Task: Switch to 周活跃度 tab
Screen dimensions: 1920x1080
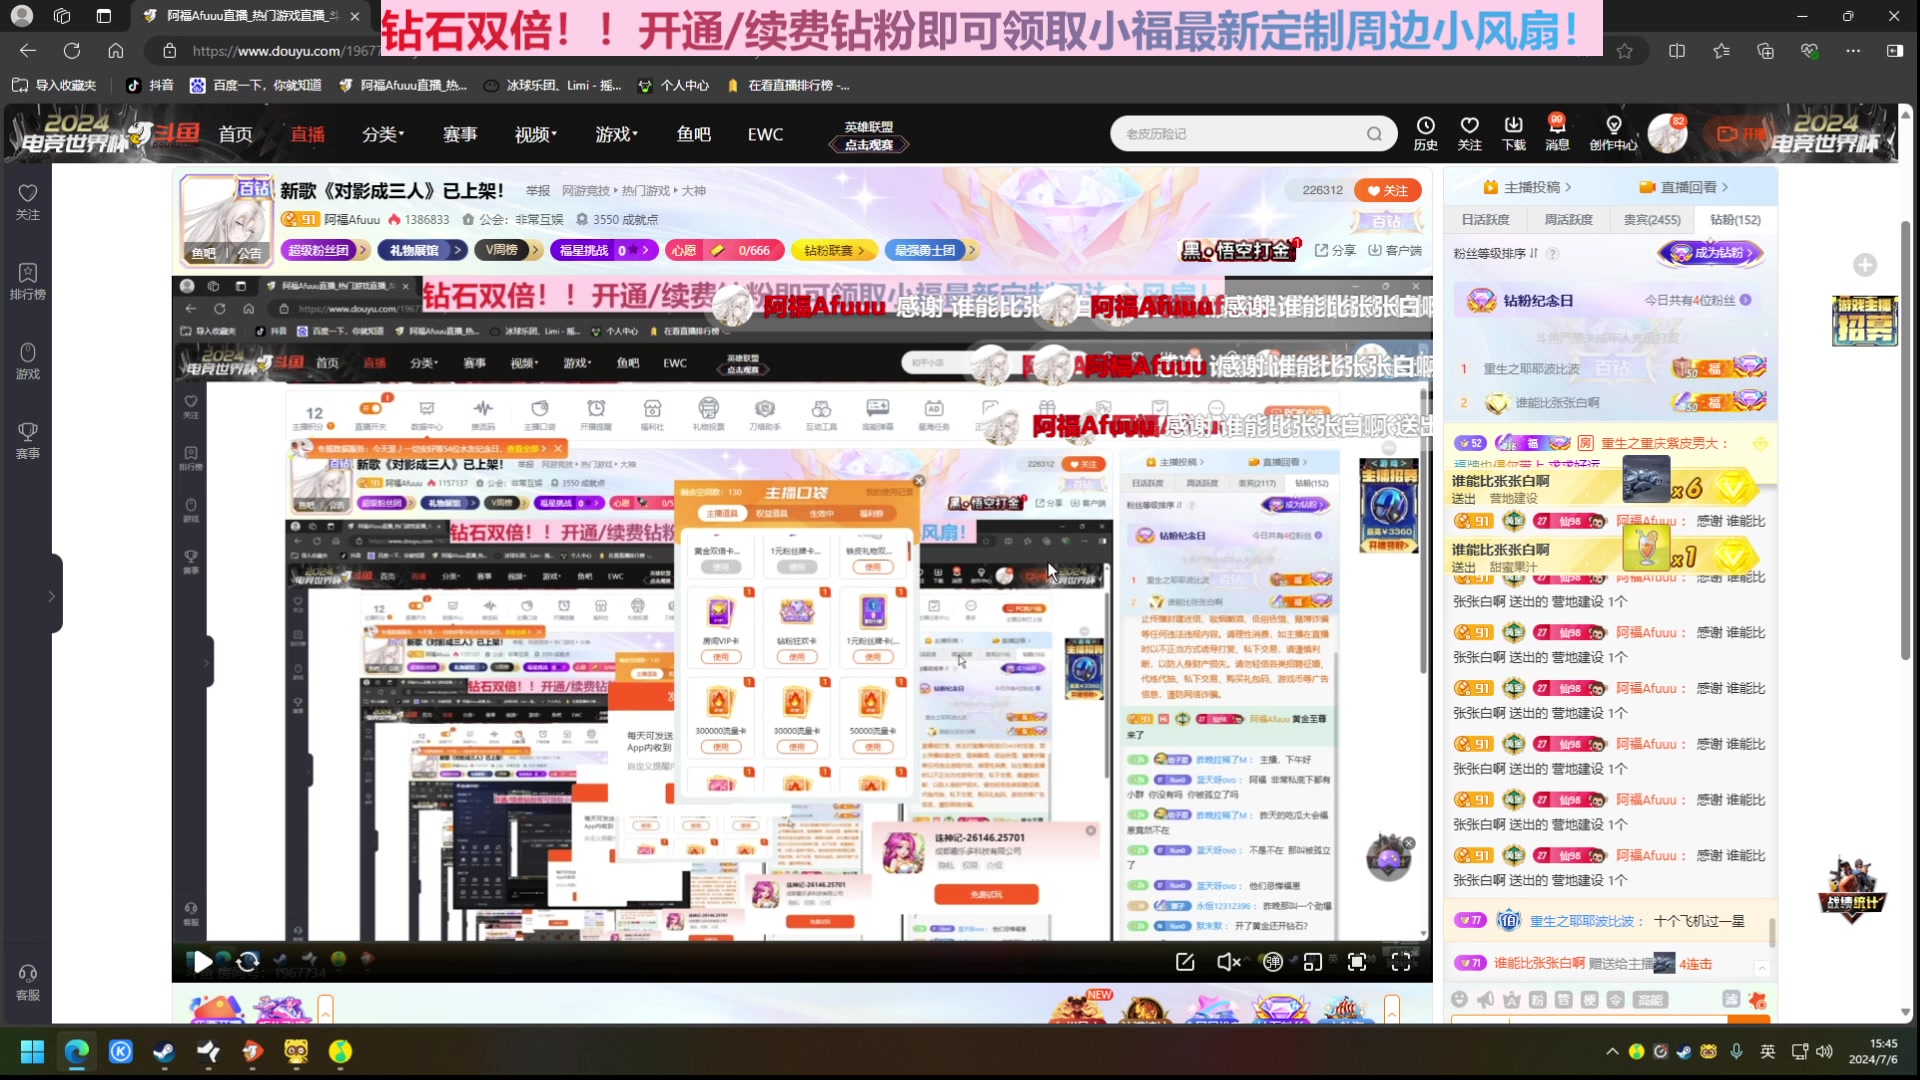Action: click(1568, 219)
